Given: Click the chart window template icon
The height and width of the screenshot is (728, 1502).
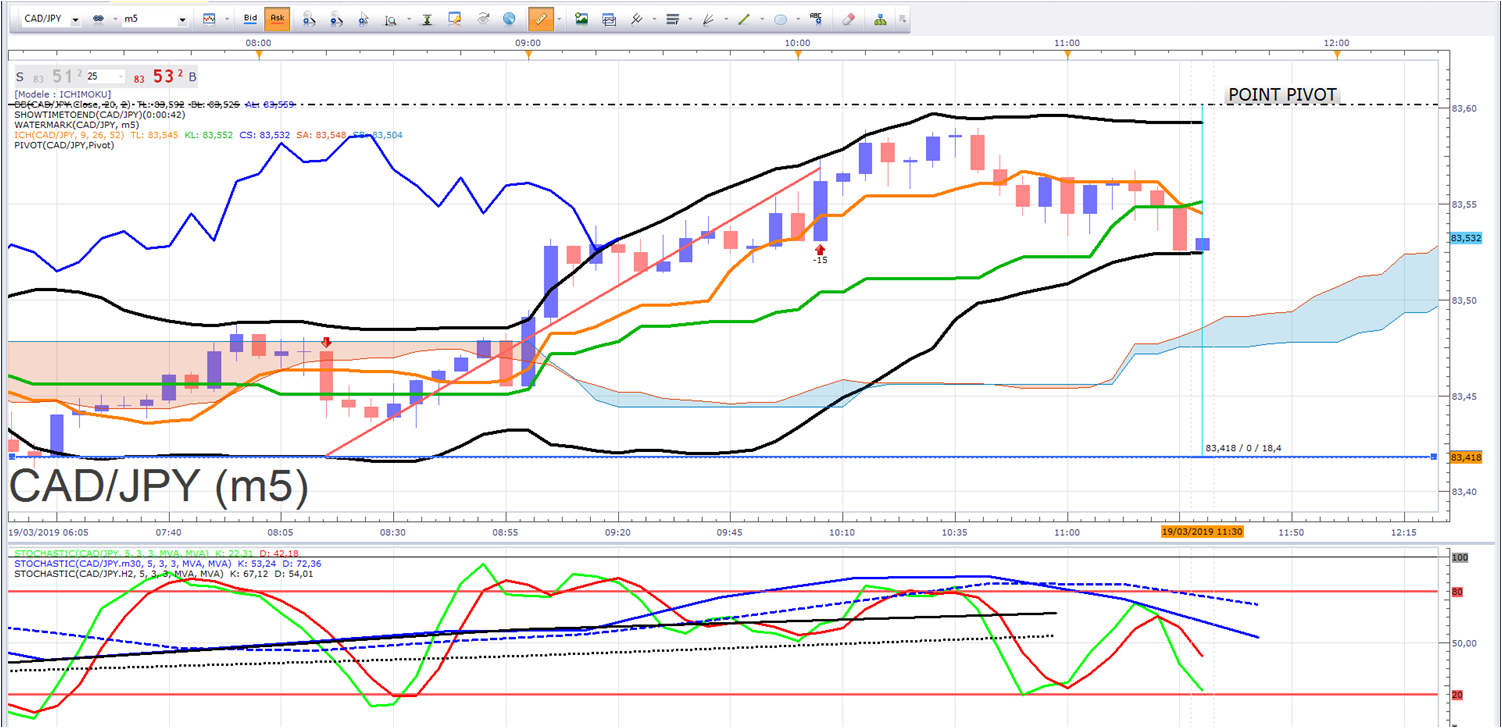Looking at the screenshot, I should [x=609, y=19].
